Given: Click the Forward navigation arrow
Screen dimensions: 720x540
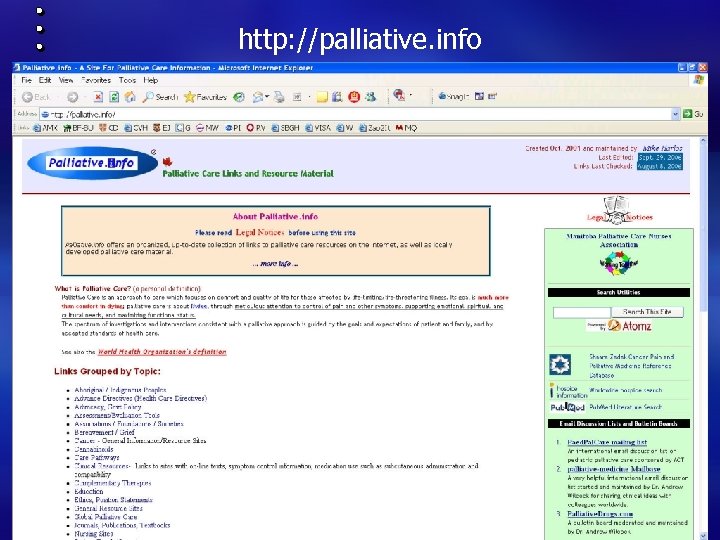Looking at the screenshot, I should 73,97.
